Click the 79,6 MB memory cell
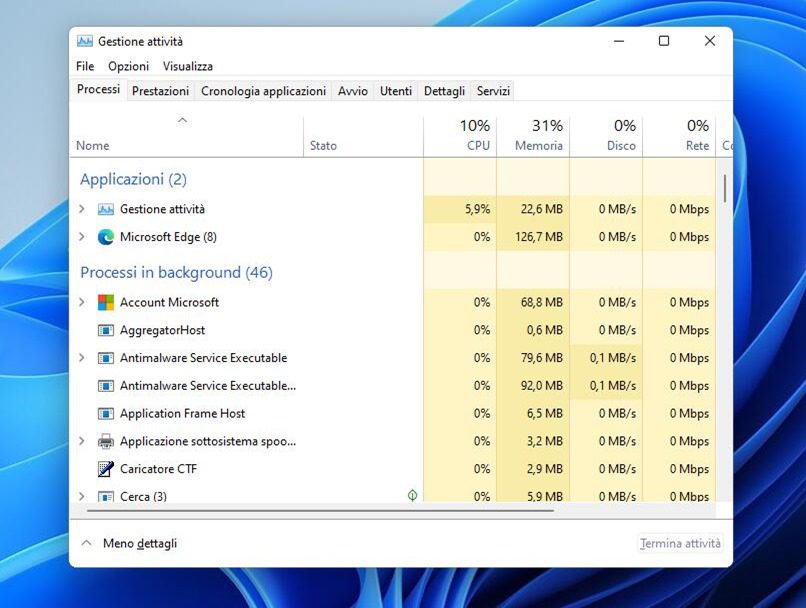The width and height of the screenshot is (806, 608). (x=533, y=358)
